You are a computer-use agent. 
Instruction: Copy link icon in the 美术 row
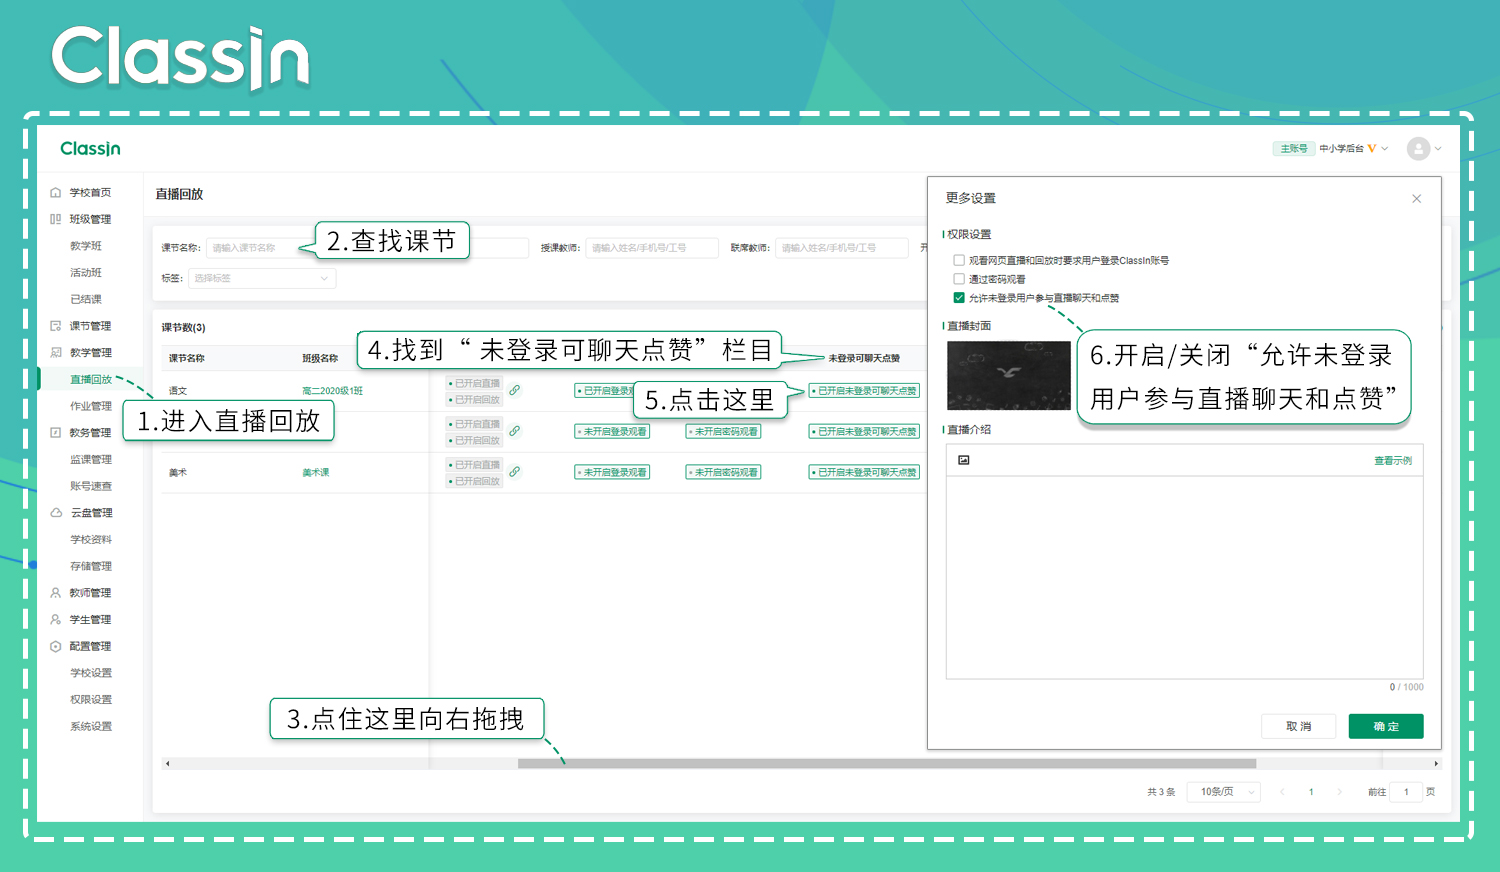[514, 472]
